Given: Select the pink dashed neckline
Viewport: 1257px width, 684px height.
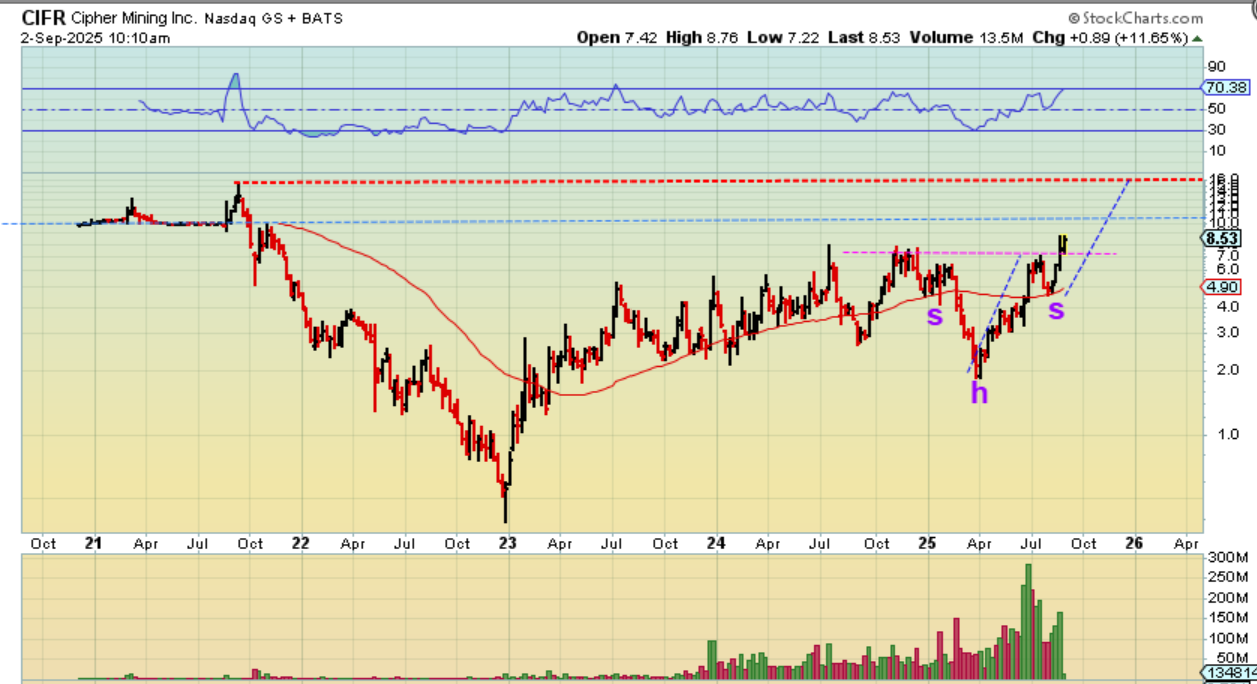Looking at the screenshot, I should 980,253.
